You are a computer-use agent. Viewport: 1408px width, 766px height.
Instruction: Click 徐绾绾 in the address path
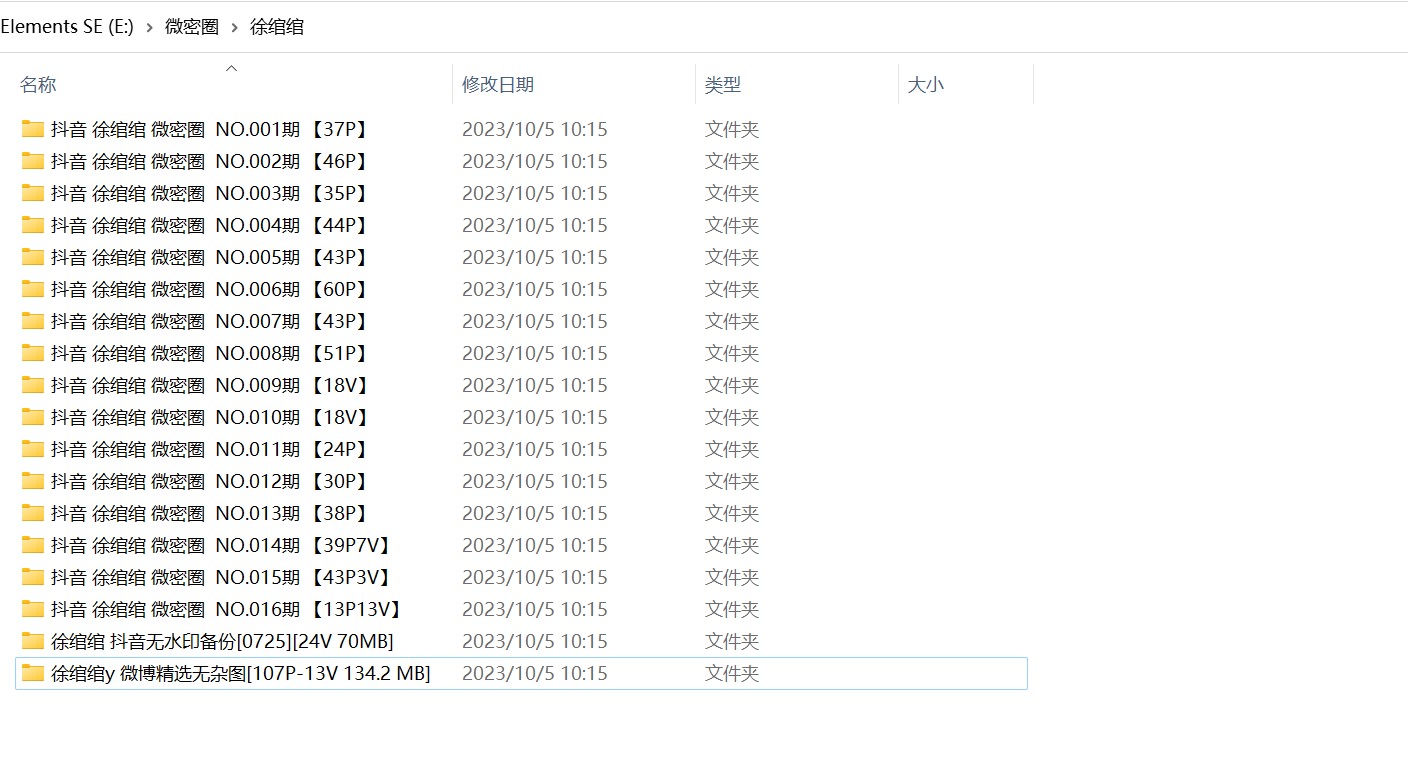tap(277, 27)
